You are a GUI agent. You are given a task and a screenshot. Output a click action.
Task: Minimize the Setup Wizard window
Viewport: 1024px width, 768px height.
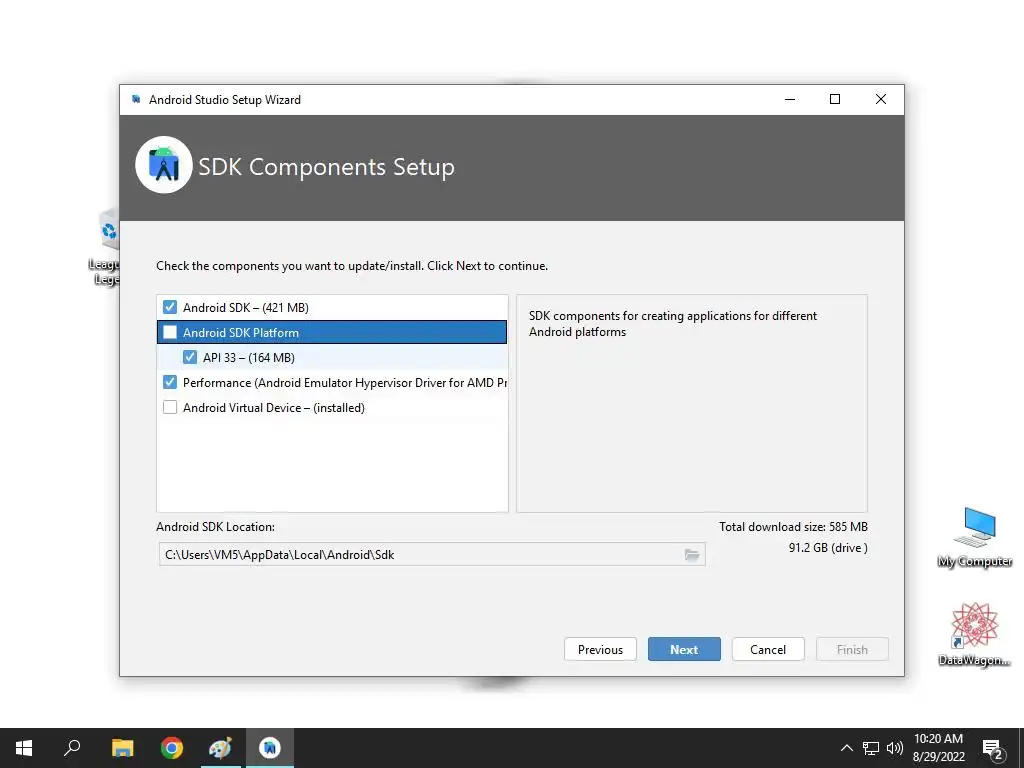click(790, 99)
